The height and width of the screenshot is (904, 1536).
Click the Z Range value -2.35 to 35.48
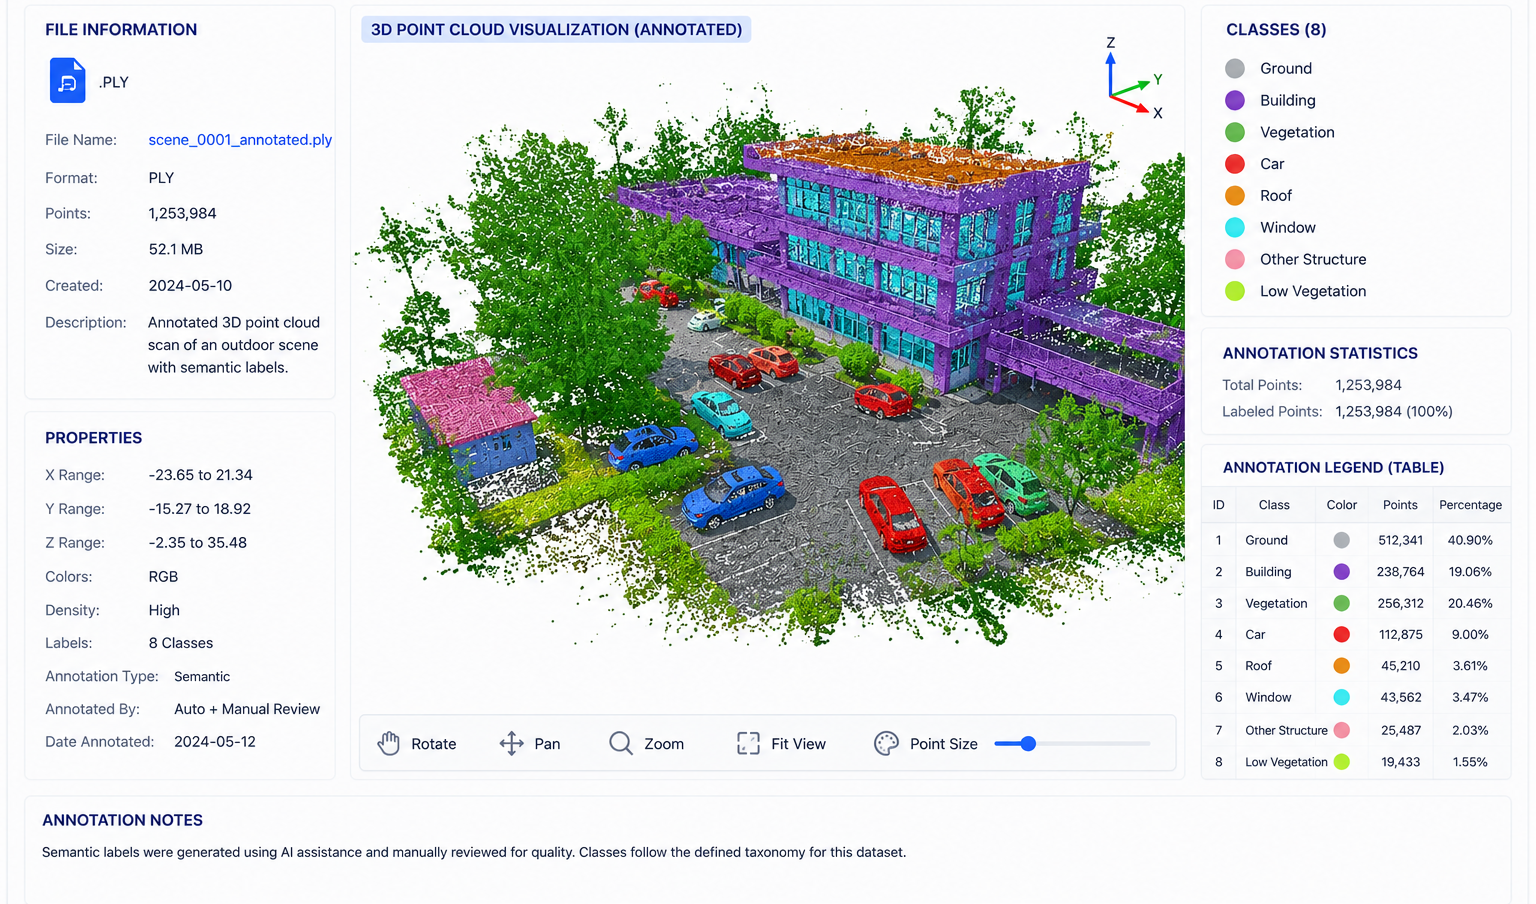[197, 543]
